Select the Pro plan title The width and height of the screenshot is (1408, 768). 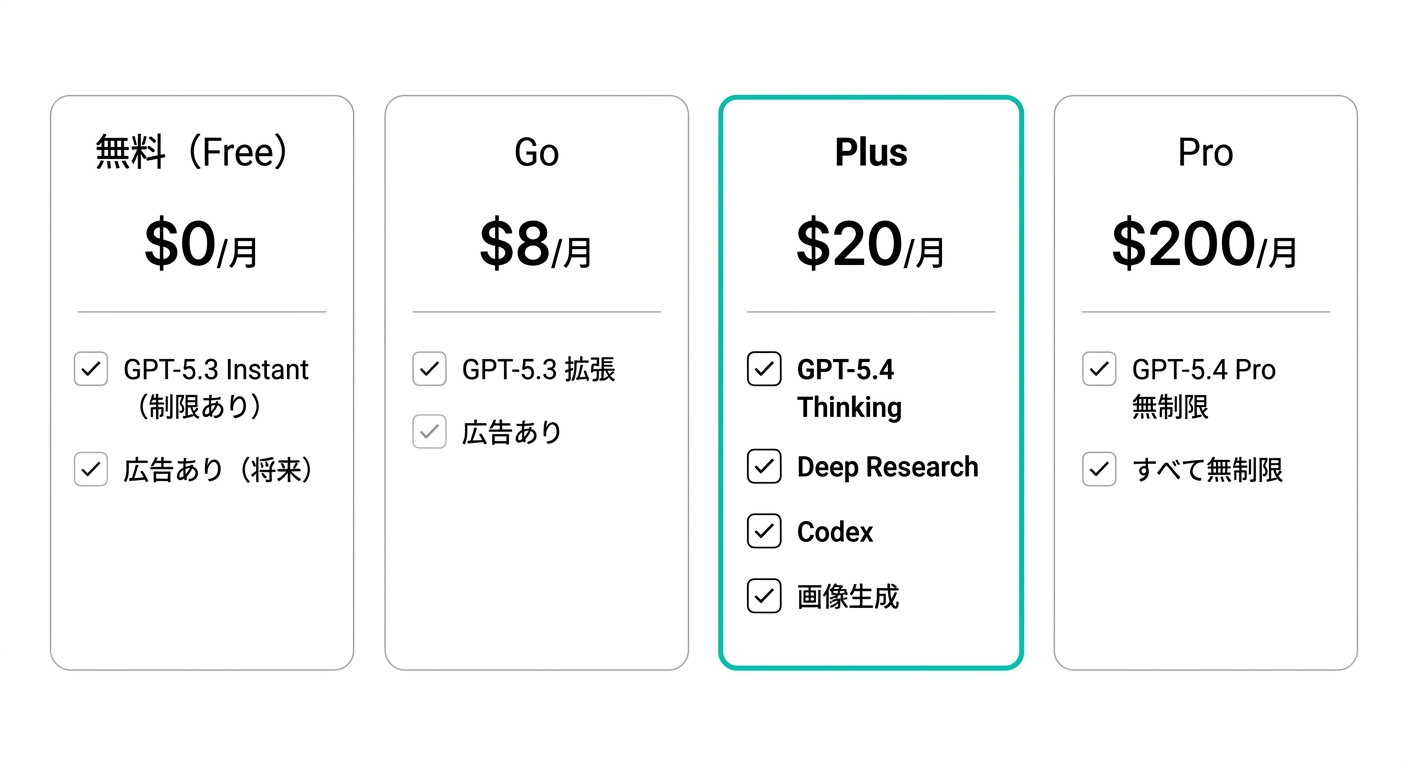[1205, 152]
